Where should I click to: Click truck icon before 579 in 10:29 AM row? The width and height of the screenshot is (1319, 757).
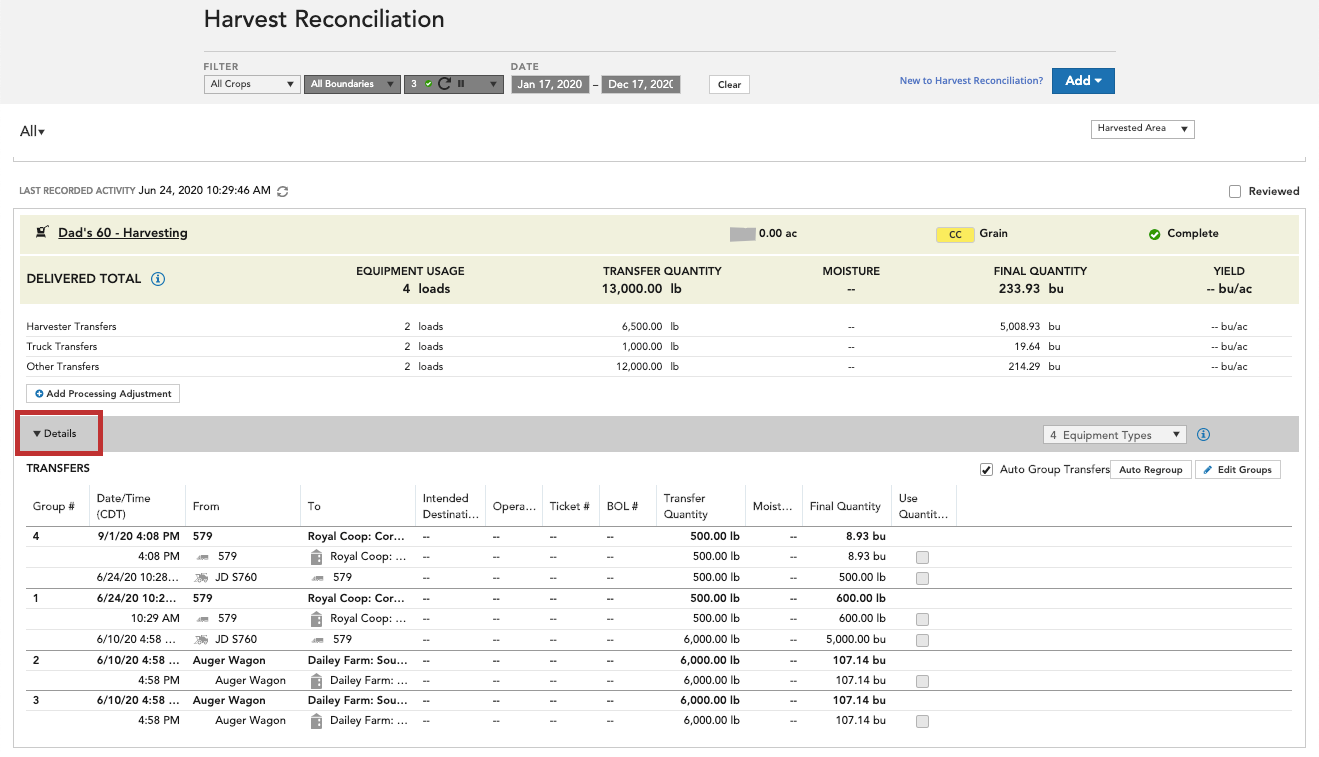click(204, 619)
